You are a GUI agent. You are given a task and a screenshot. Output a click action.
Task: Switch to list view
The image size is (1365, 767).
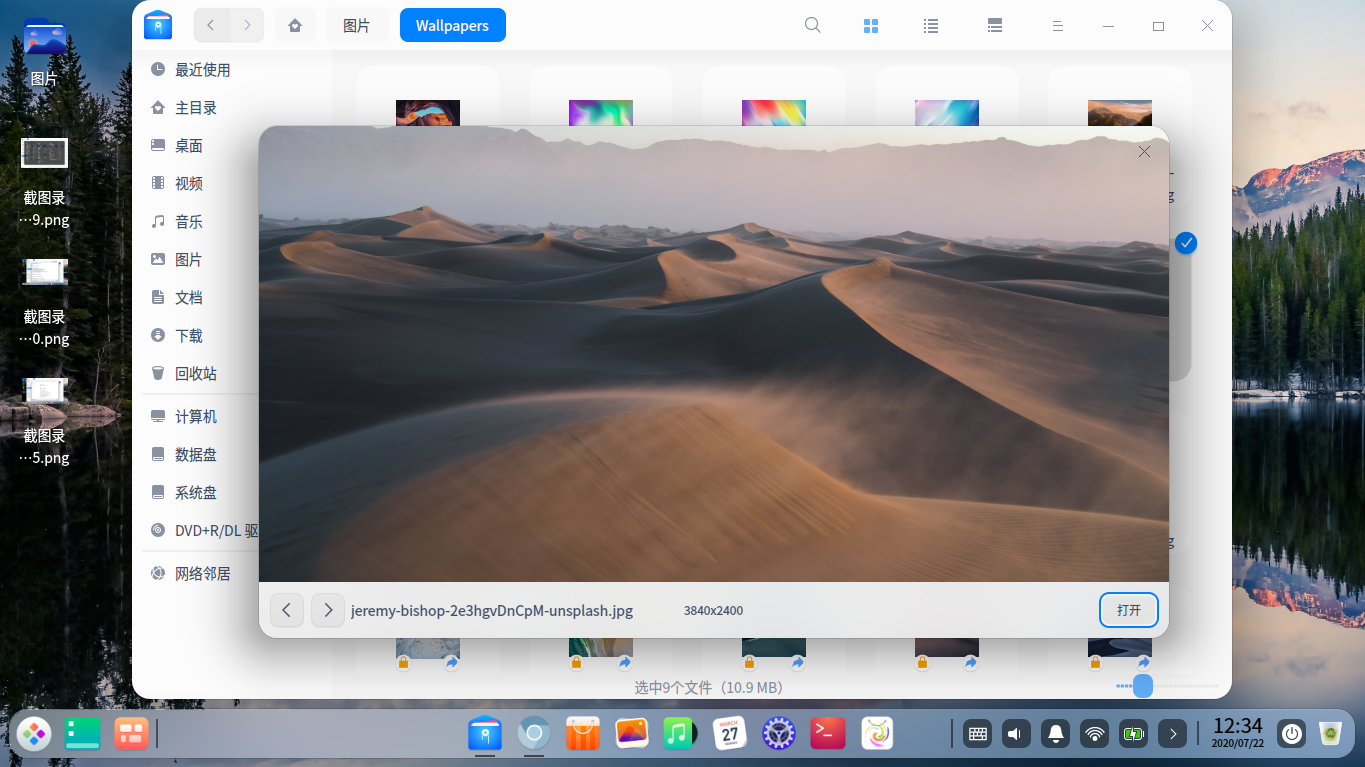pyautogui.click(x=931, y=26)
